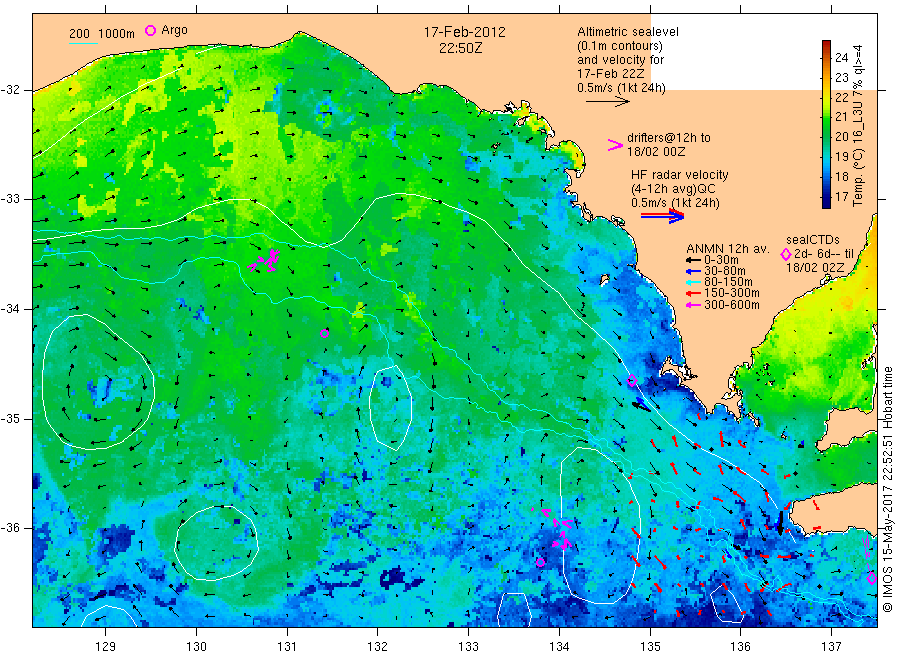Click the longitude label 136
This screenshot has height=660, width=900.
[740, 647]
